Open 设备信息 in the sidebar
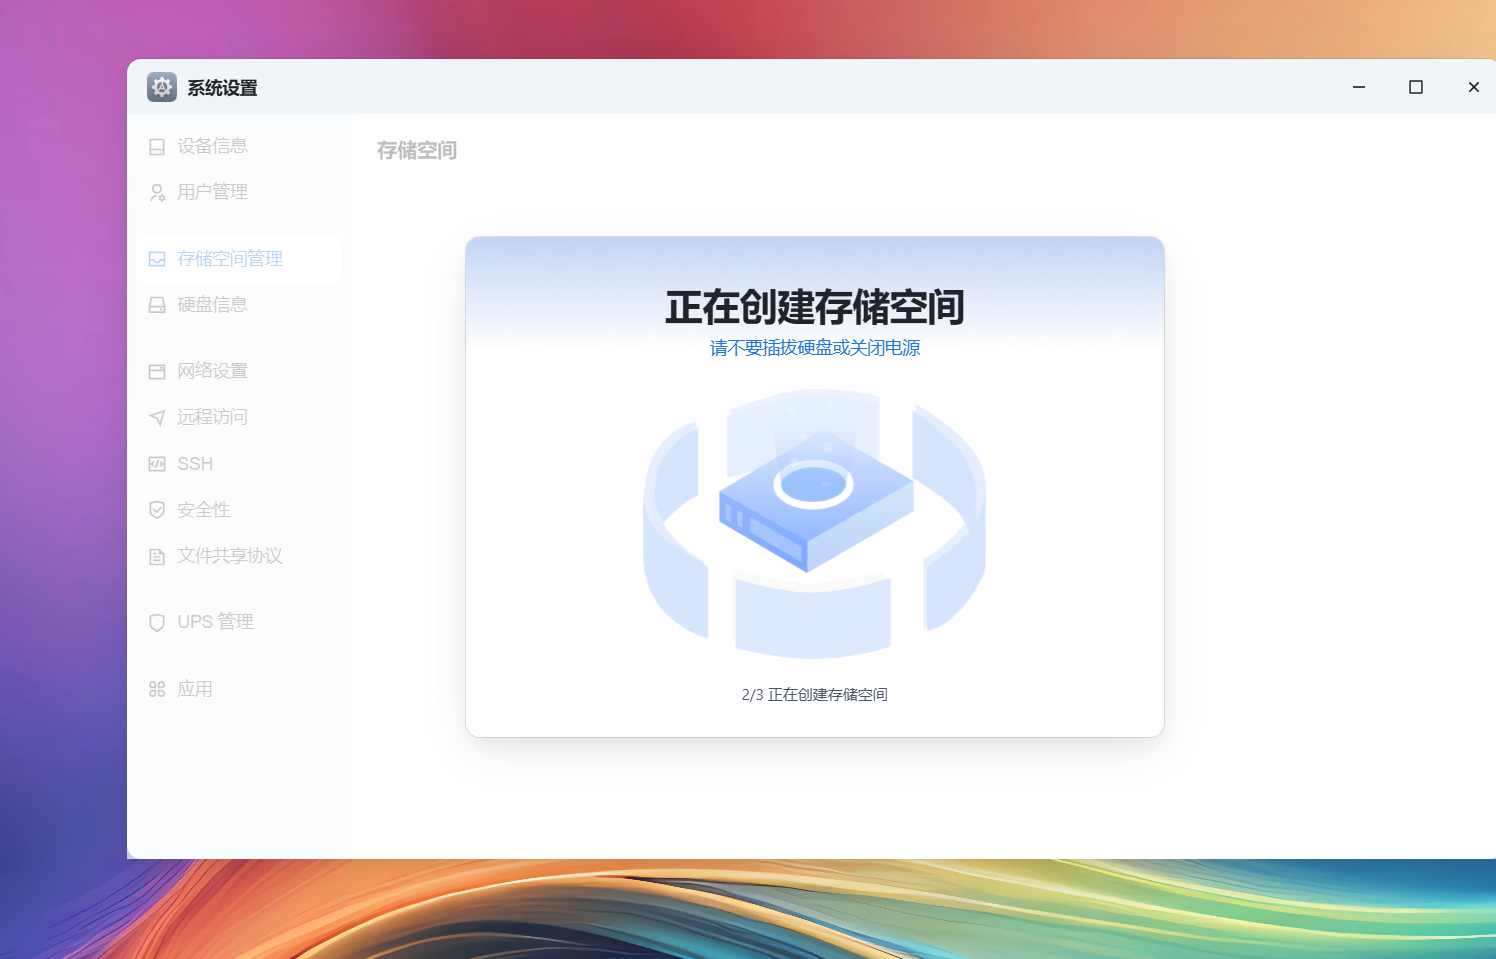Image resolution: width=1496 pixels, height=959 pixels. click(x=240, y=146)
